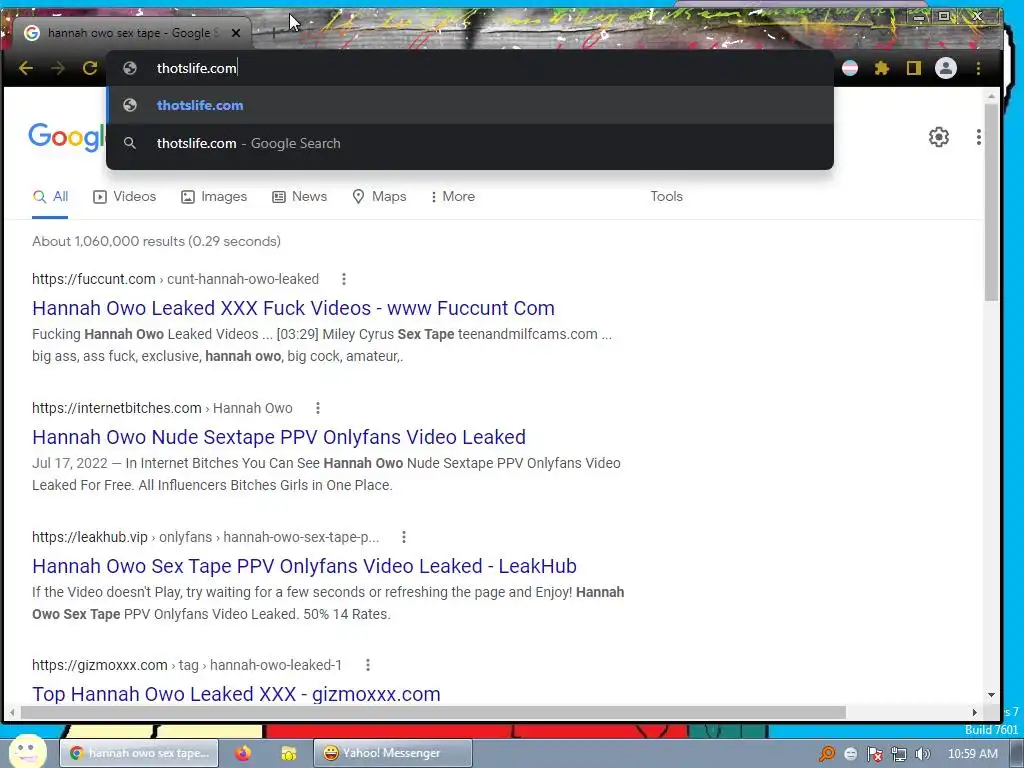Close the current Google search tab
The width and height of the screenshot is (1024, 768).
pyautogui.click(x=236, y=33)
